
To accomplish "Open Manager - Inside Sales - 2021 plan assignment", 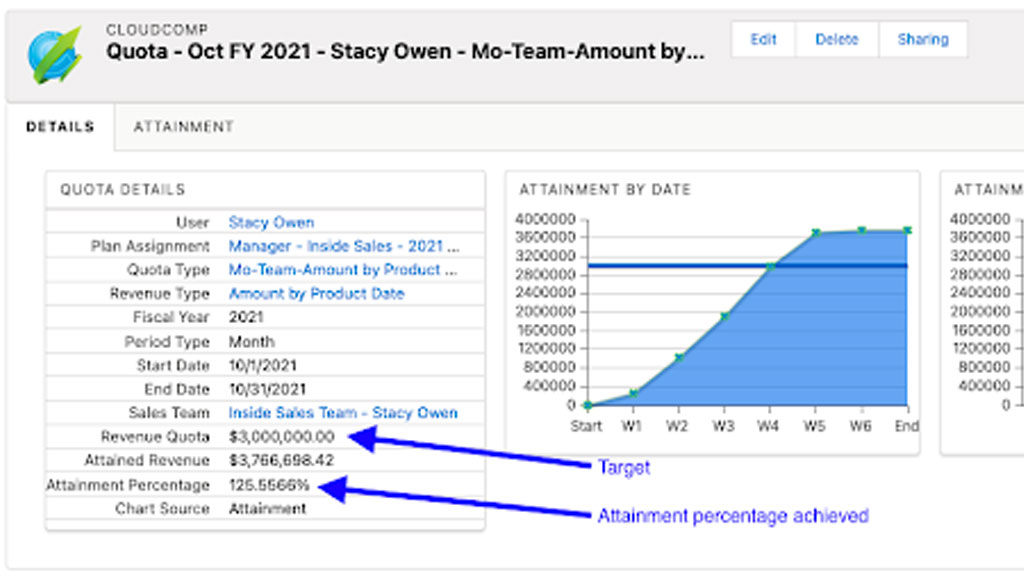I will [344, 246].
